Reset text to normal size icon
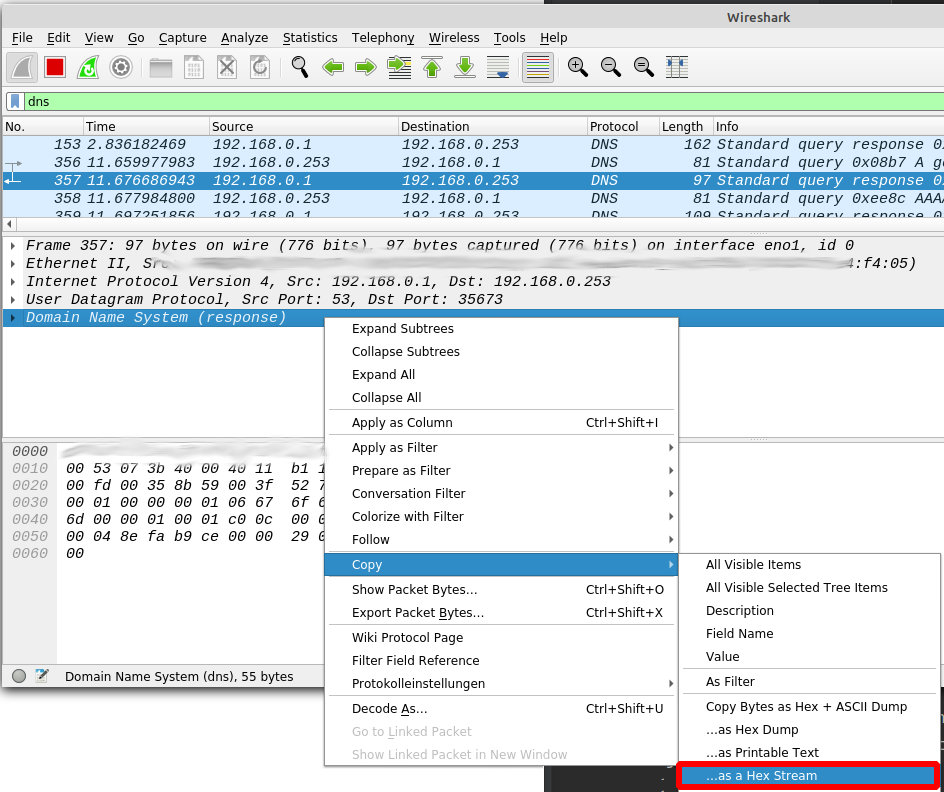Viewport: 944px width, 792px height. (644, 67)
